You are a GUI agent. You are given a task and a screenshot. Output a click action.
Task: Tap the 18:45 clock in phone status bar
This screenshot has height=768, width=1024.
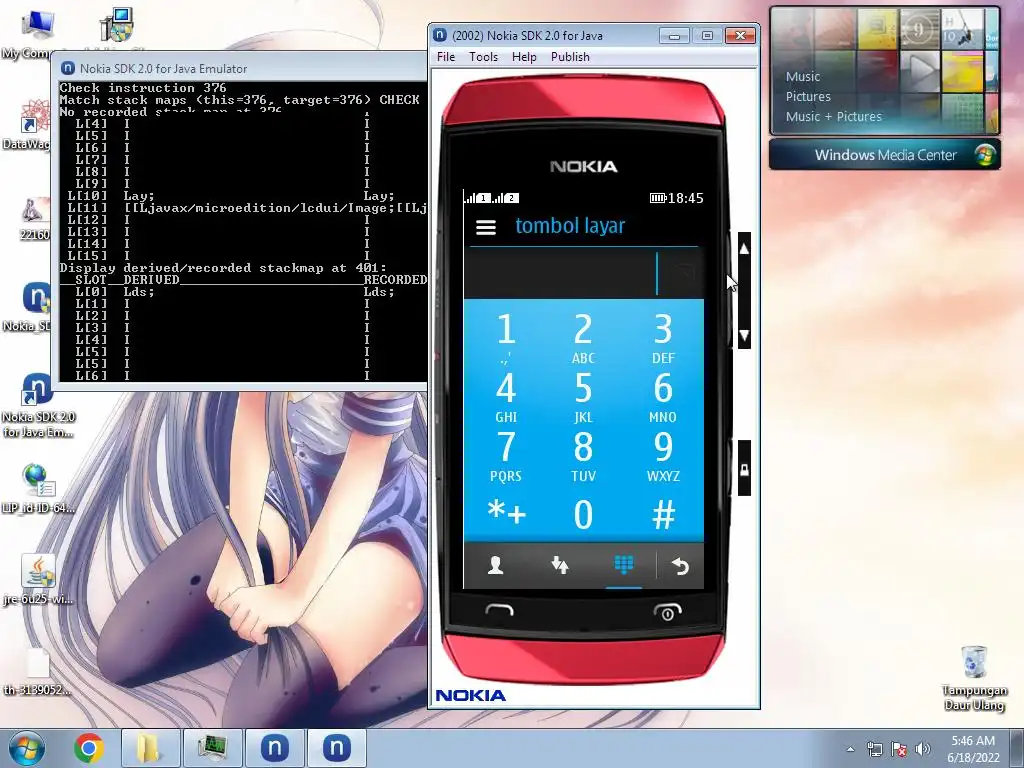[x=686, y=198]
